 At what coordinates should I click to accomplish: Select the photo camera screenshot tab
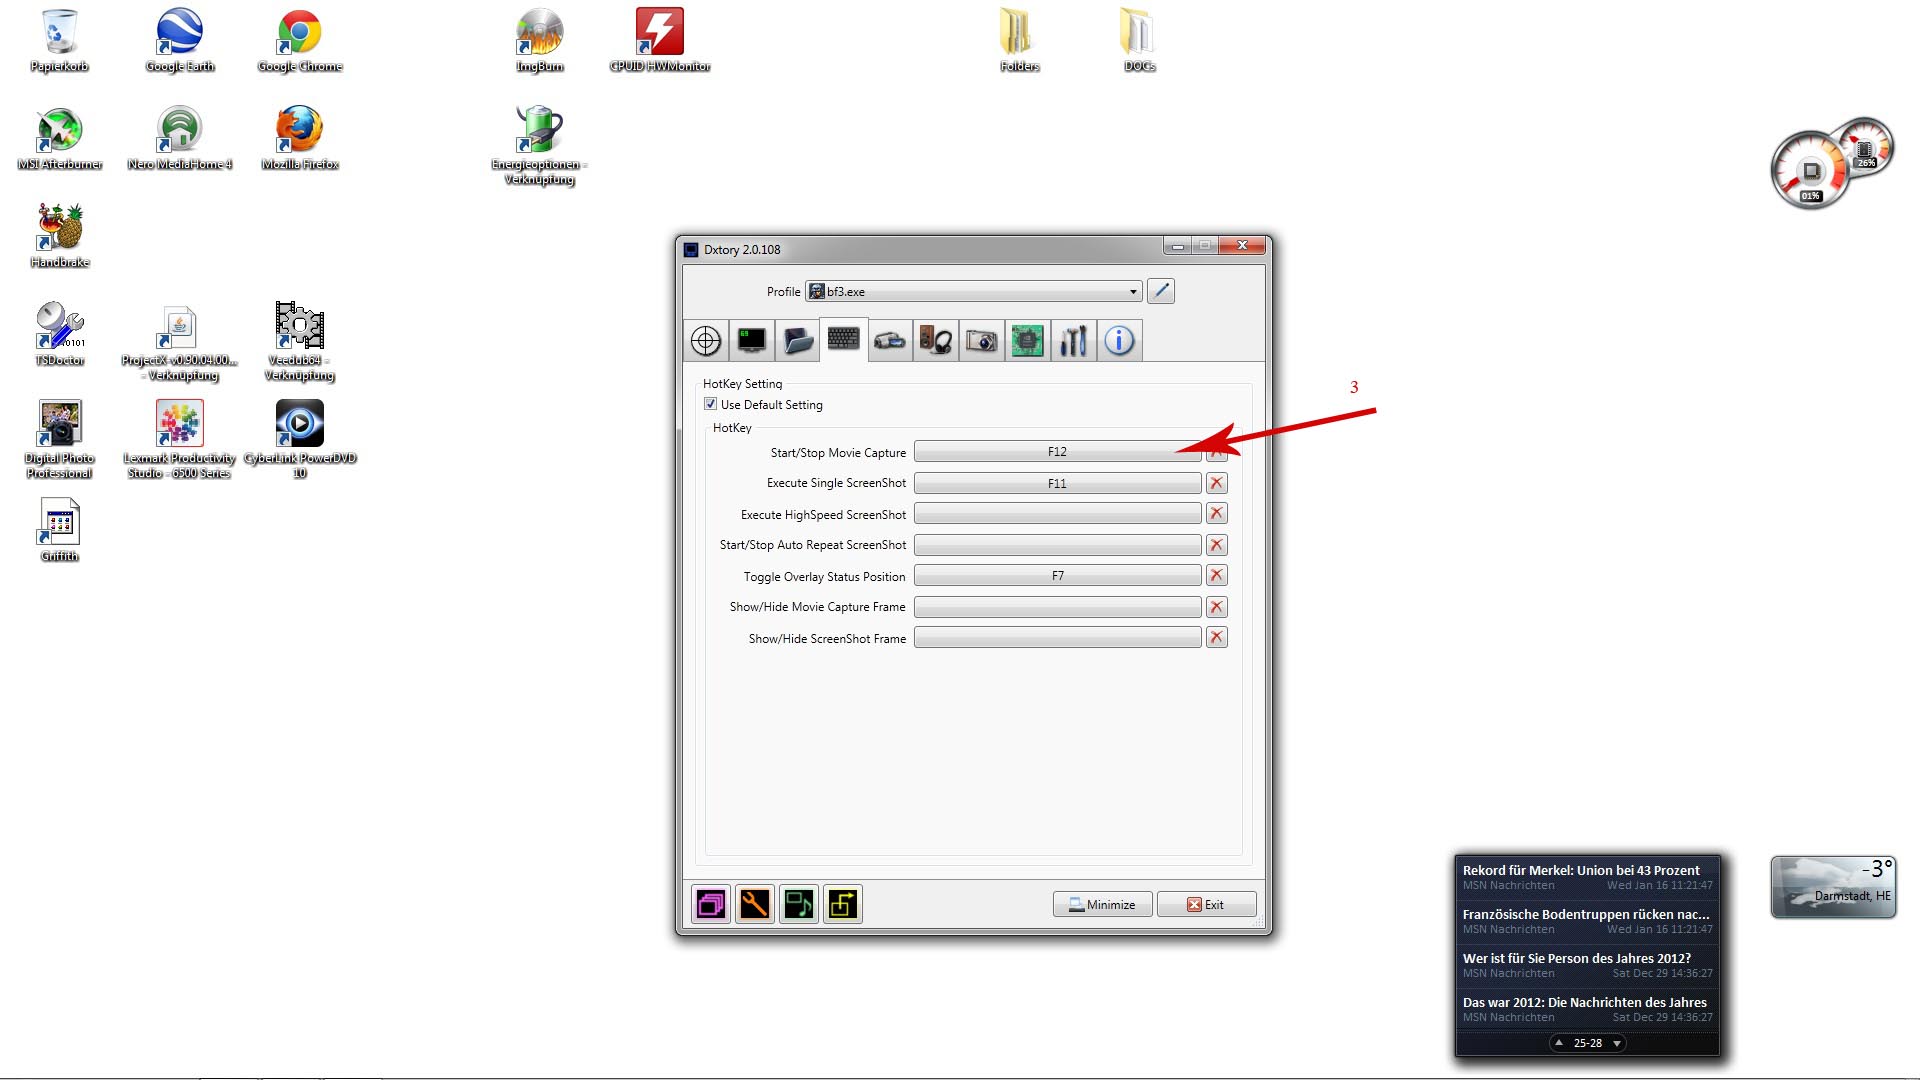pos(982,341)
